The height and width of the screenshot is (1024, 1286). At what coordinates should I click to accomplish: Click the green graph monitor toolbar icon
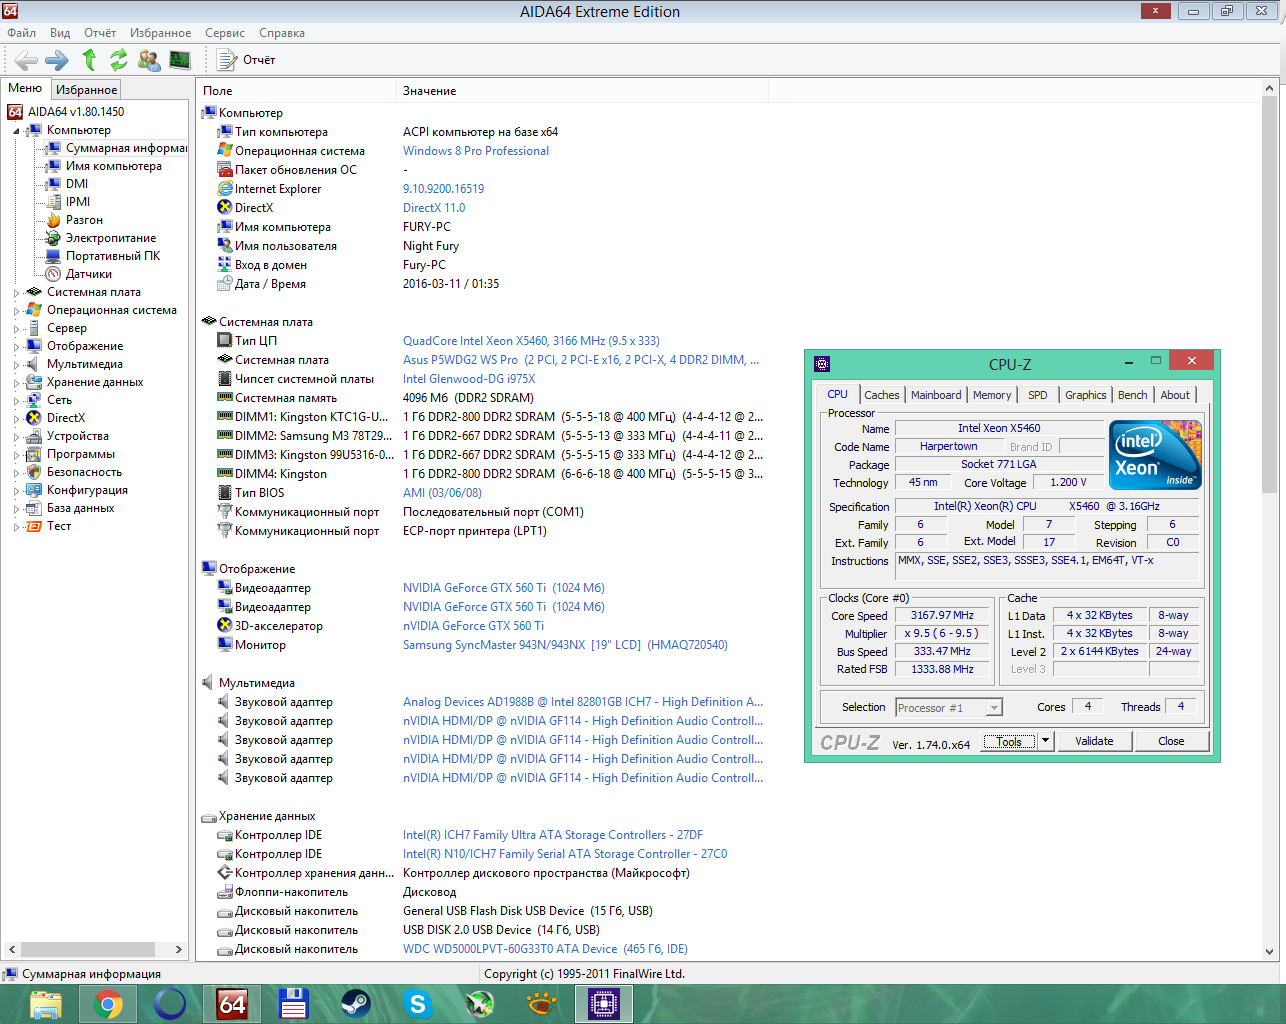tap(180, 60)
